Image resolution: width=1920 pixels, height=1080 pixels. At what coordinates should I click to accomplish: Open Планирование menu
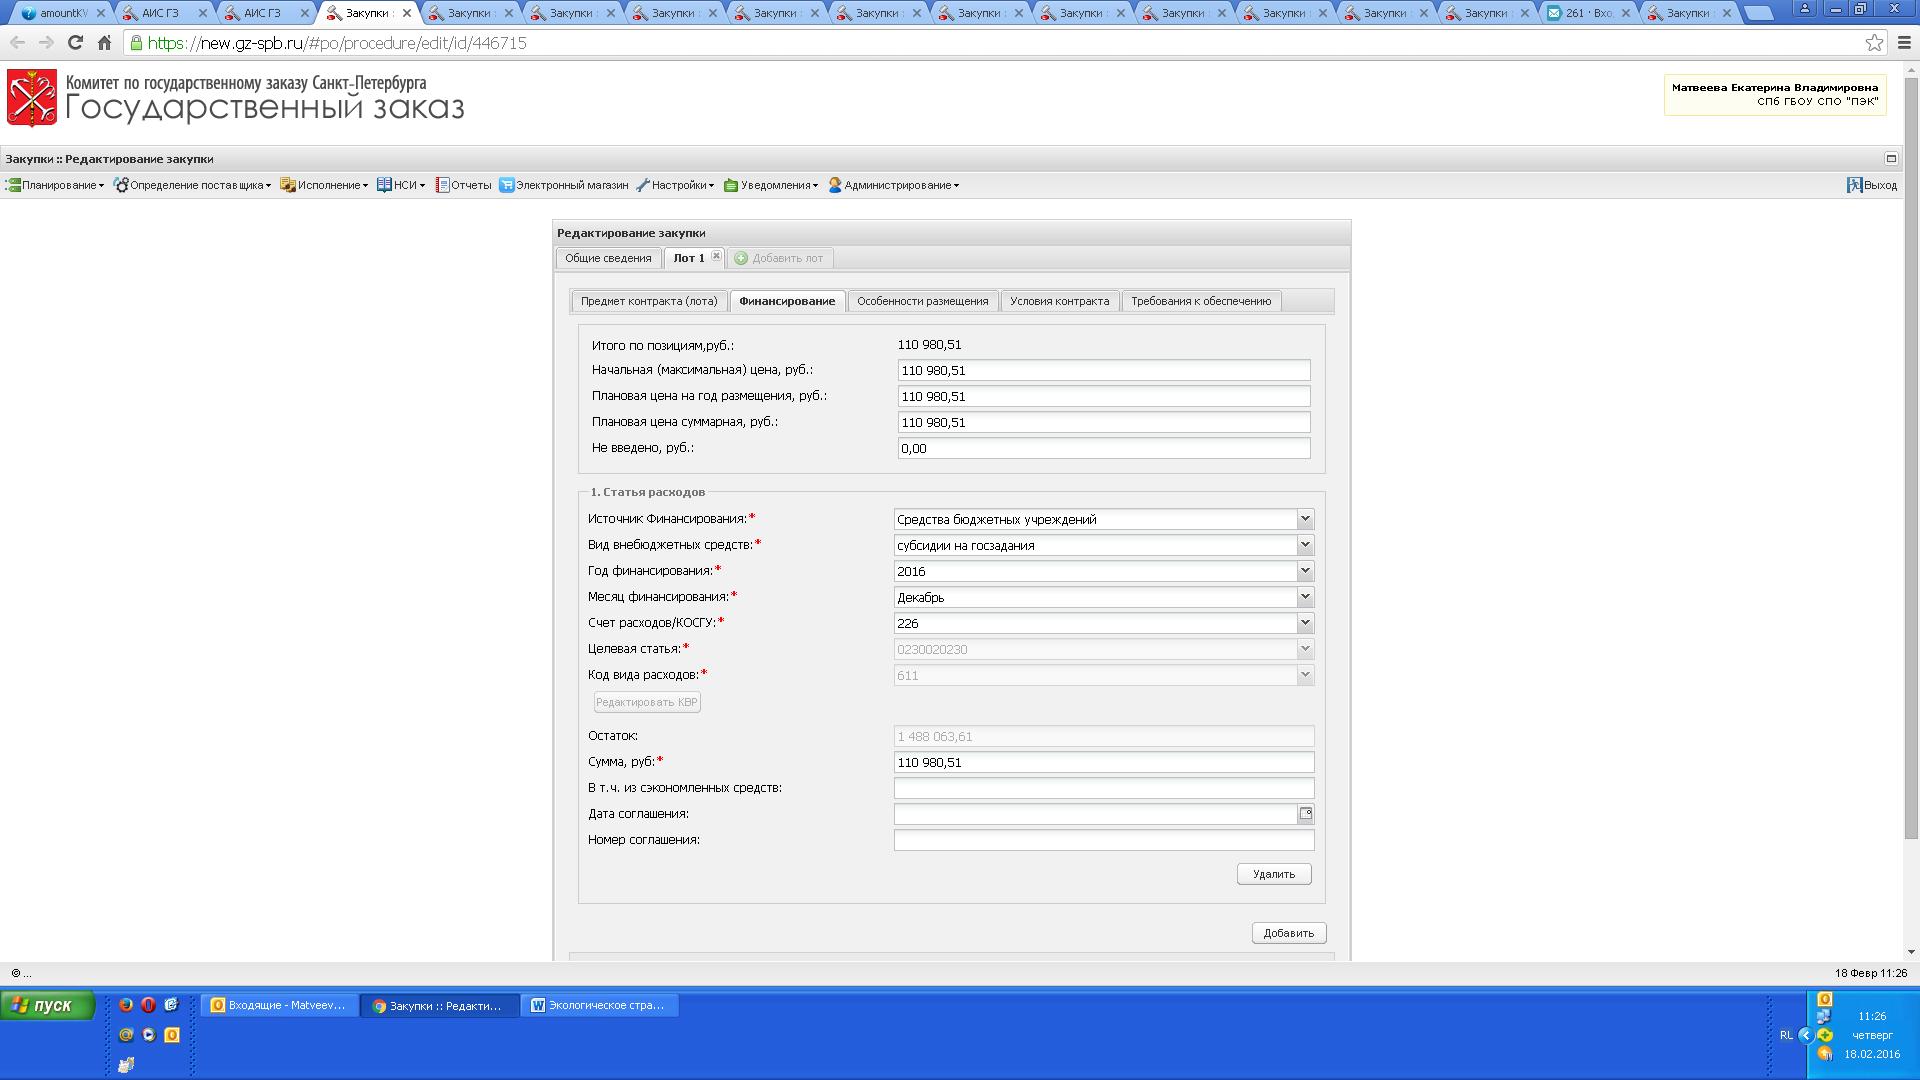[55, 185]
